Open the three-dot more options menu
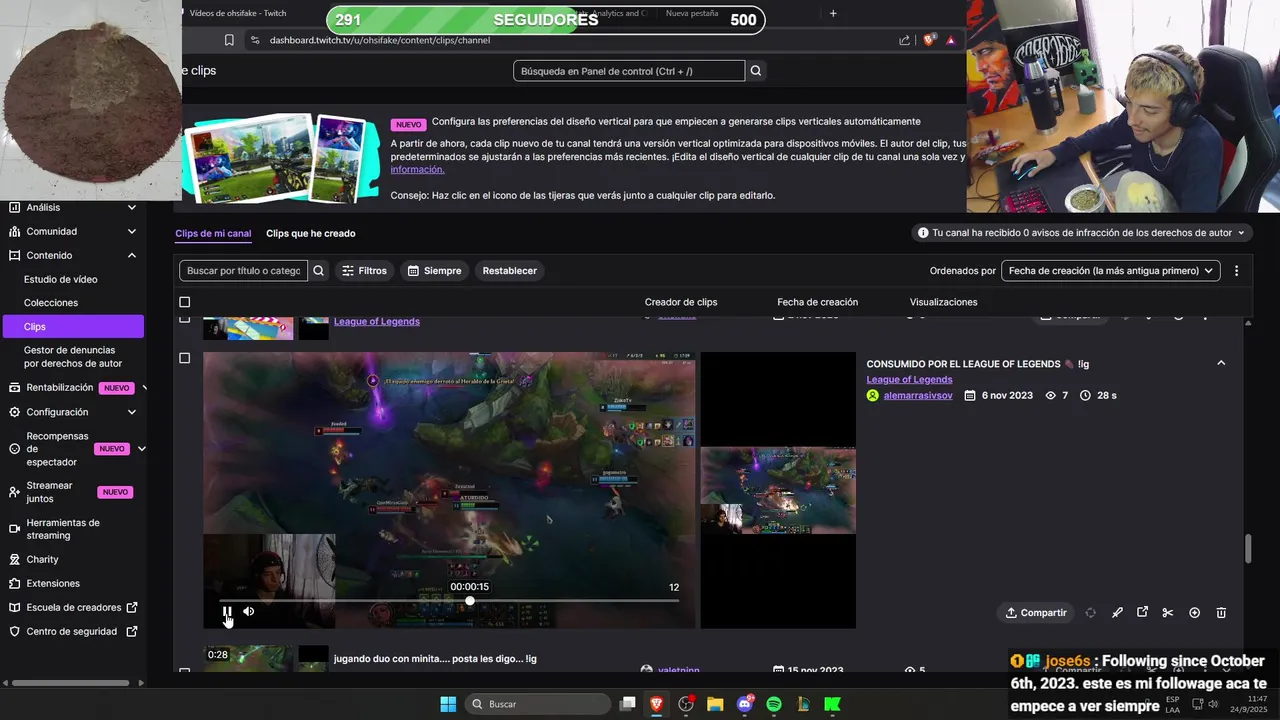 (x=1236, y=271)
